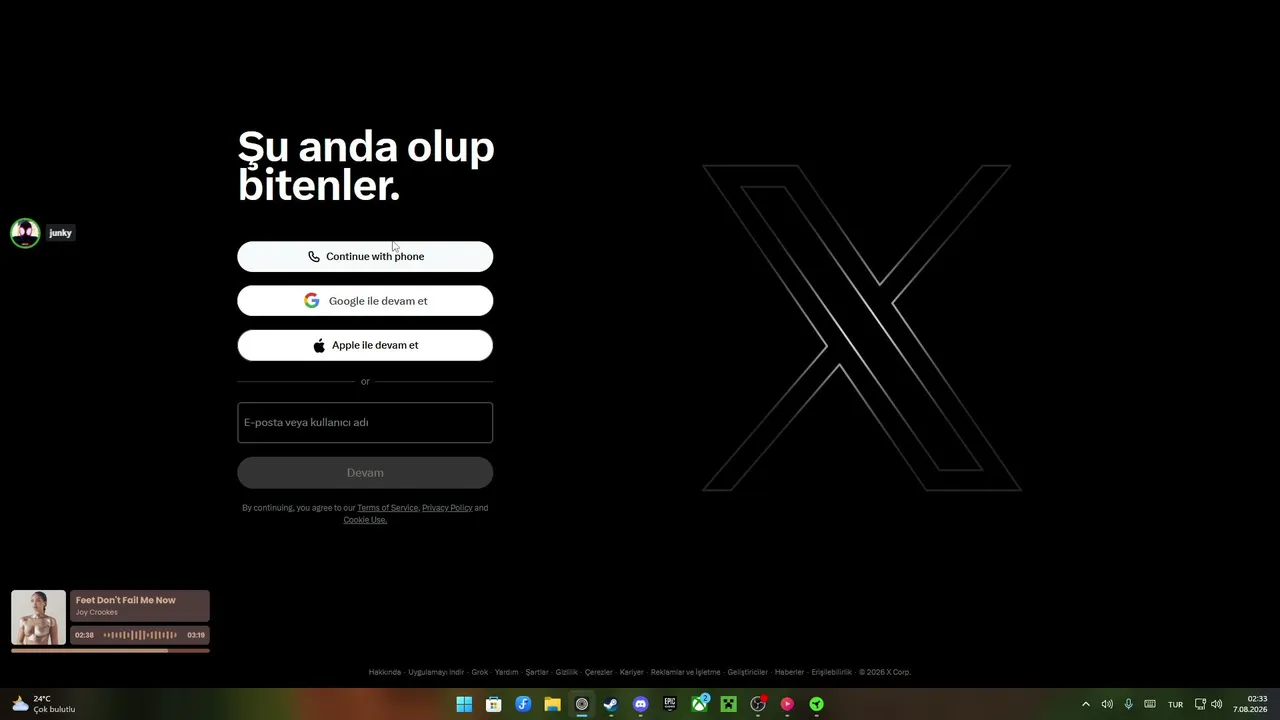Focus the E-posta veya kullanıcı adı field
The width and height of the screenshot is (1280, 720).
click(x=365, y=422)
